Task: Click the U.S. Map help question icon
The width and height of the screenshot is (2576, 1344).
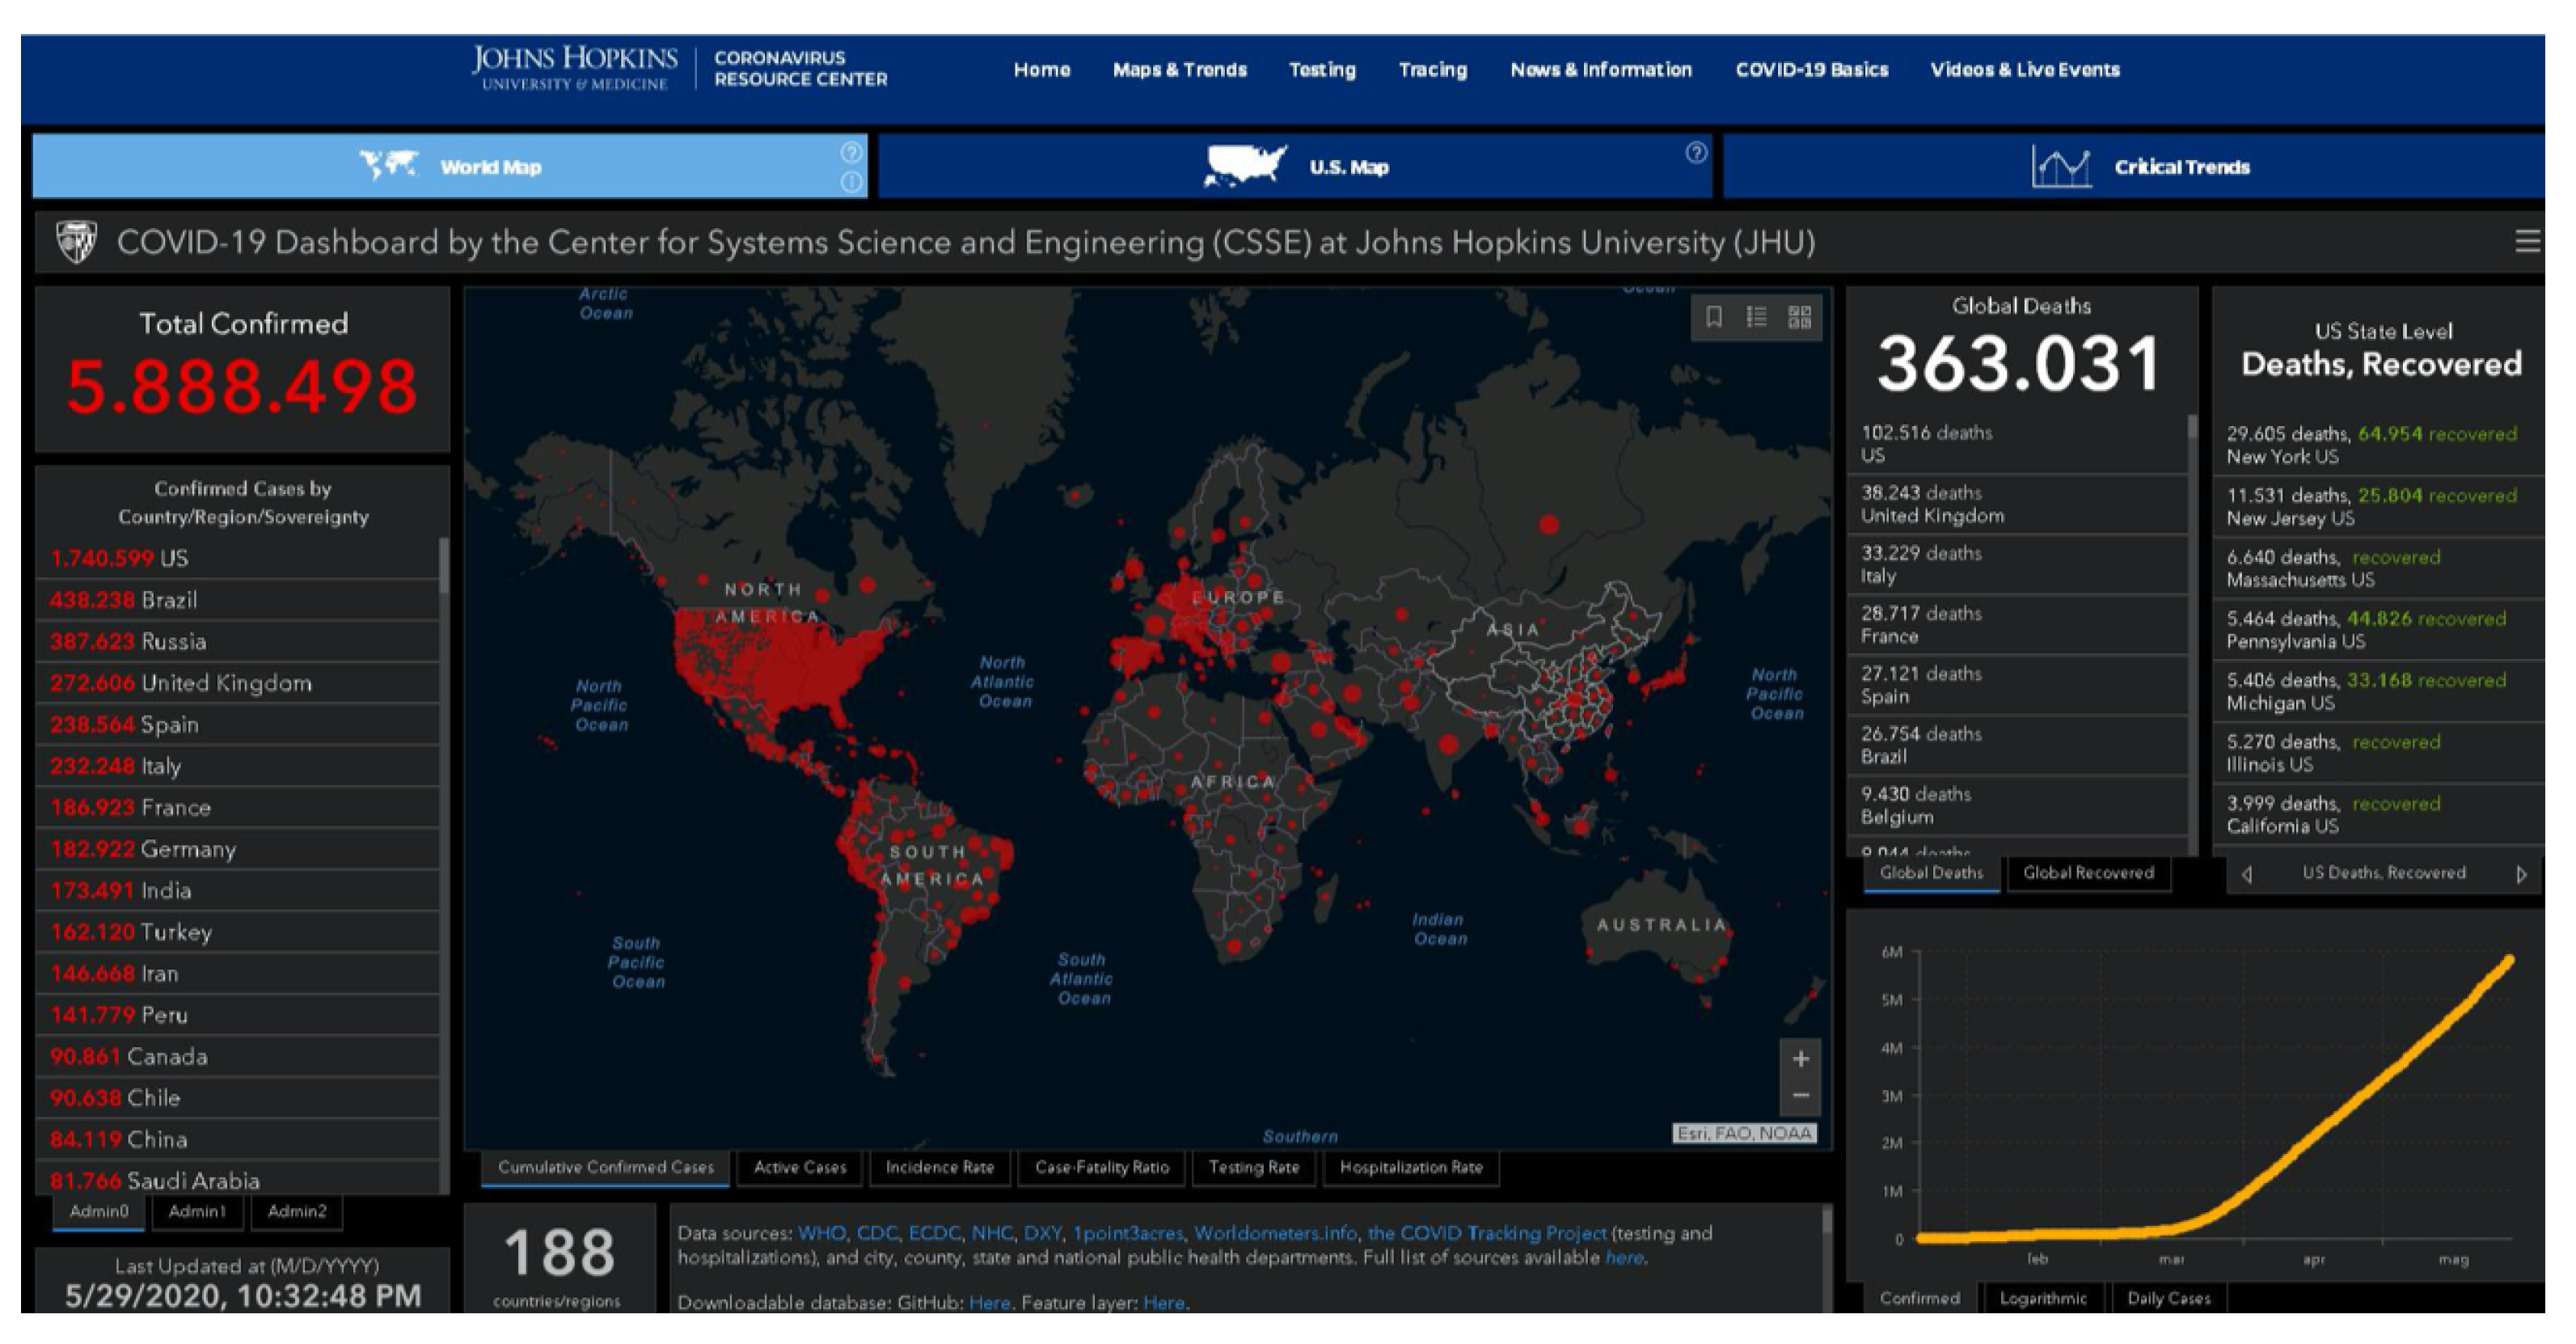Action: point(1696,153)
